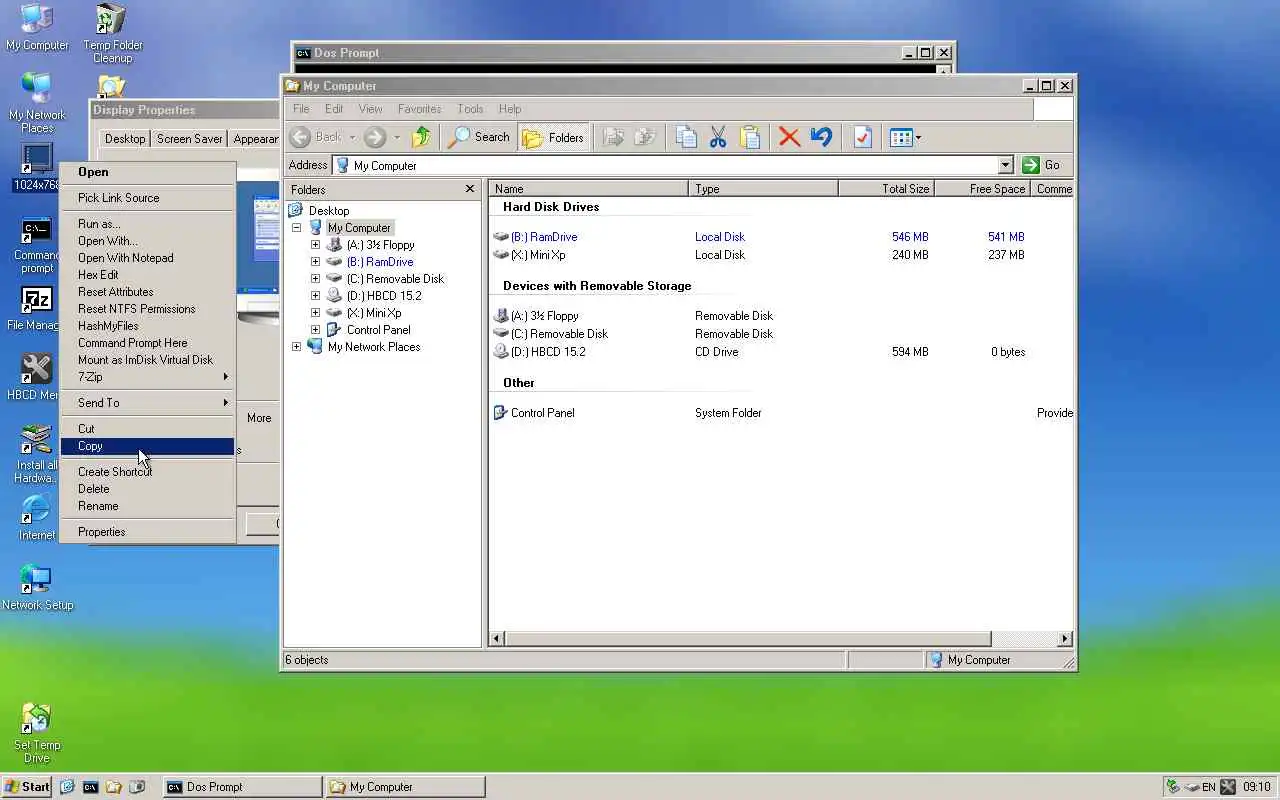This screenshot has width=1280, height=800.
Task: Switch to Desktop tab in Display Properties
Action: coord(125,139)
